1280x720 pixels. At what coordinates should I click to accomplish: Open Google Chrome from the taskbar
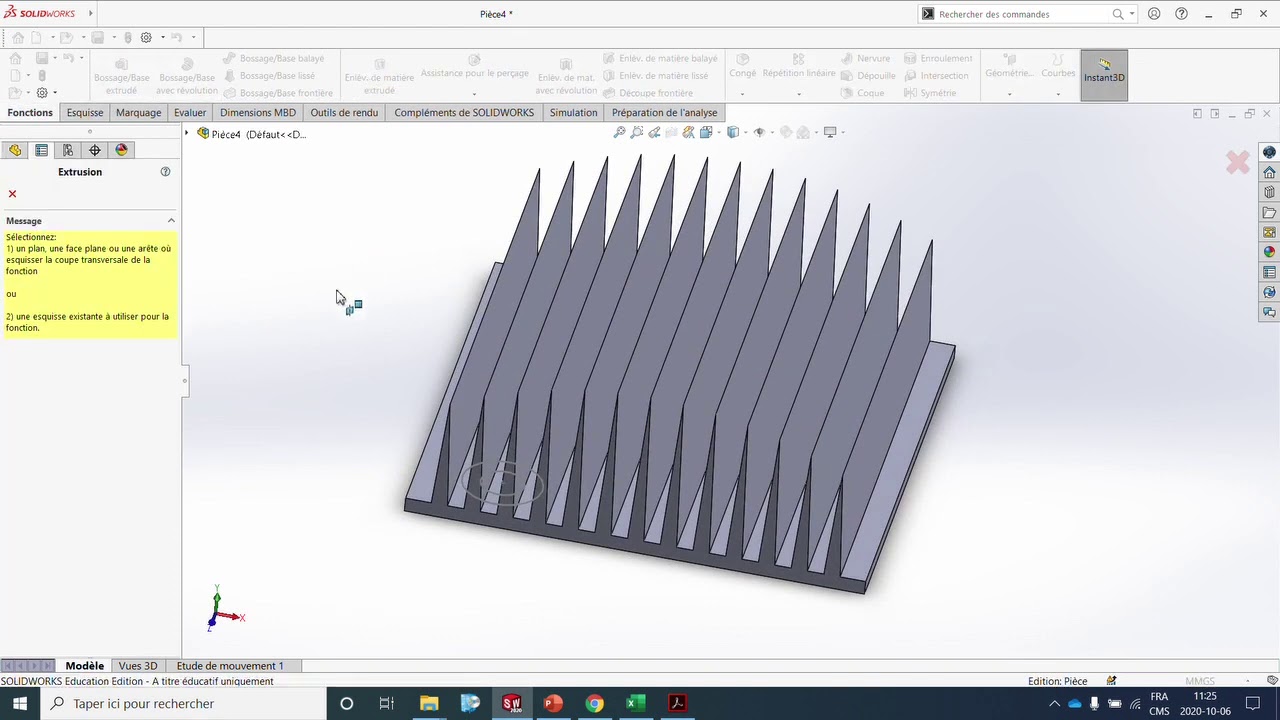(595, 704)
